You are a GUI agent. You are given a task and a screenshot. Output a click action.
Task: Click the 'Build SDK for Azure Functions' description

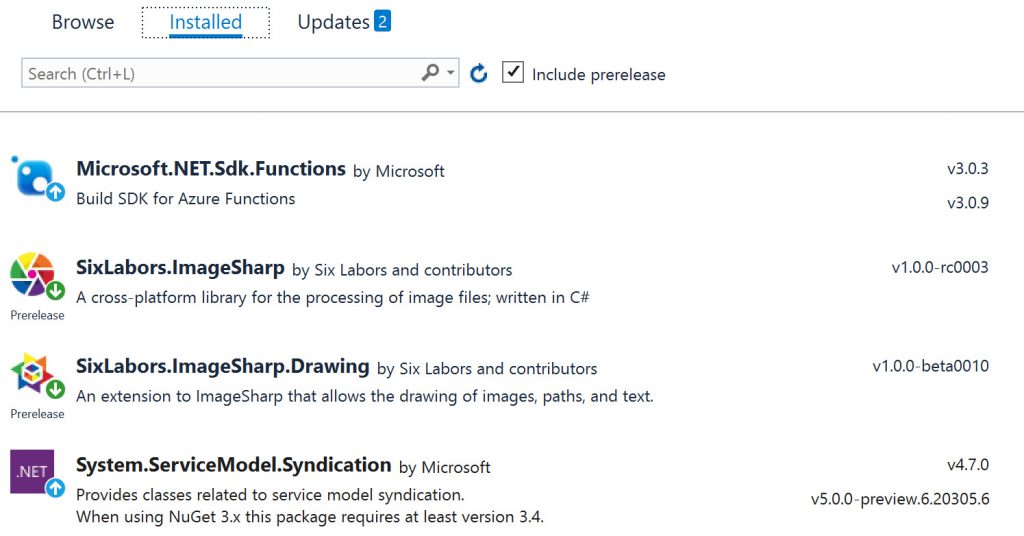[185, 198]
